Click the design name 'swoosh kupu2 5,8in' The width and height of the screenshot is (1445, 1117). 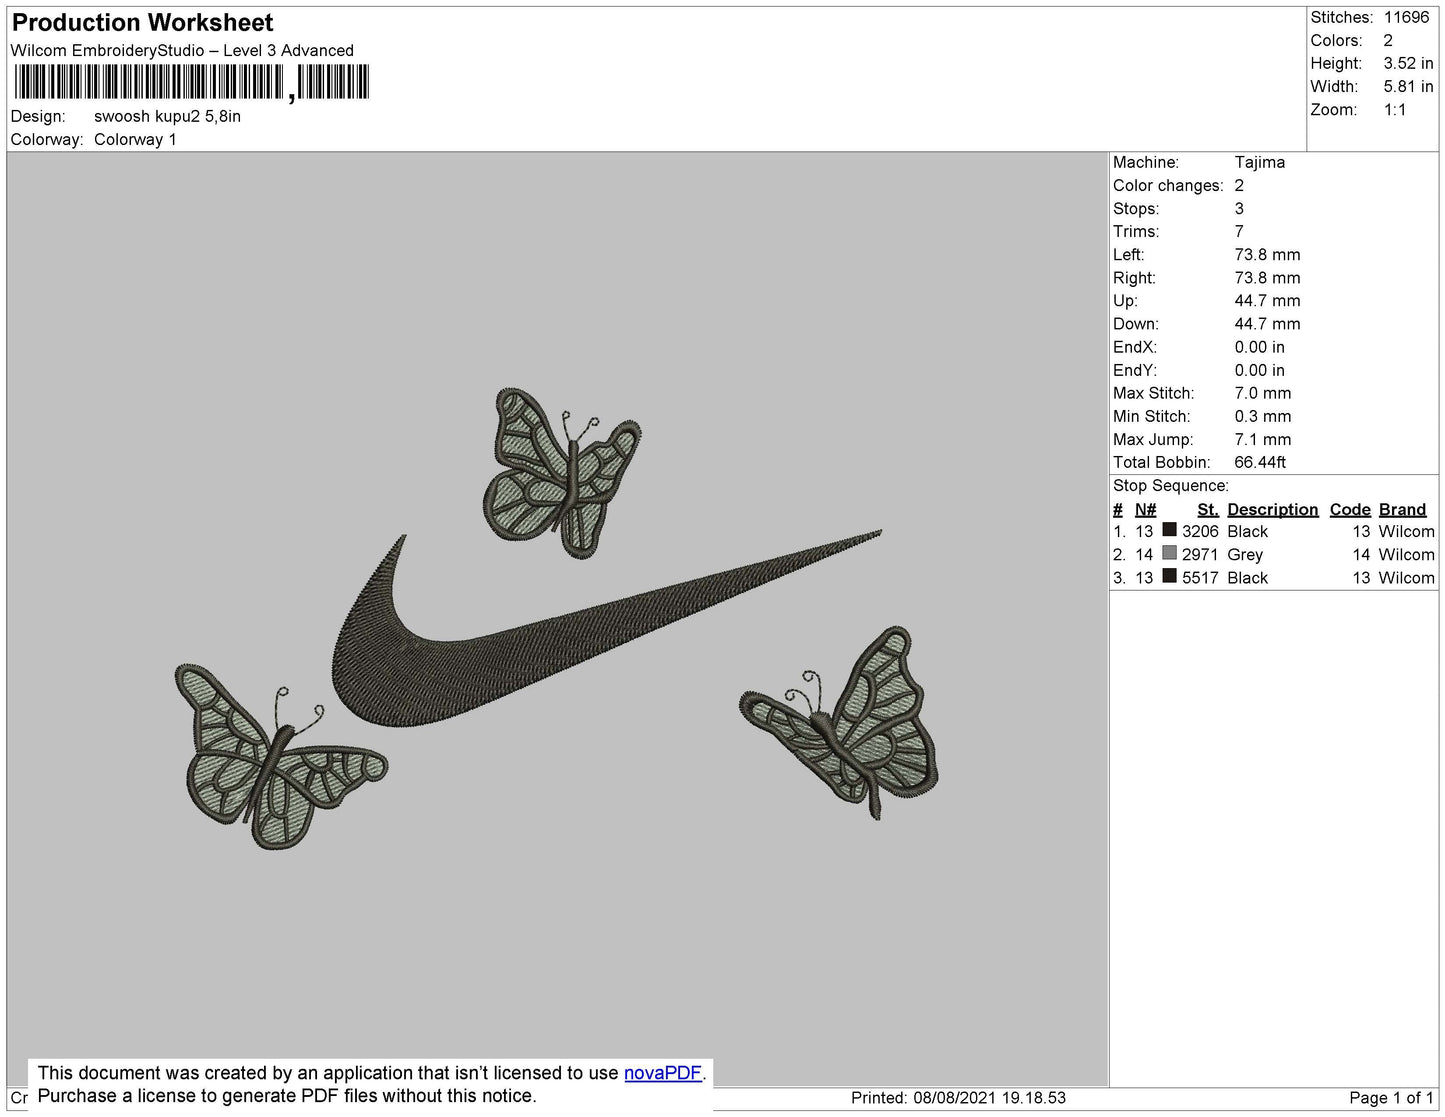(x=167, y=116)
